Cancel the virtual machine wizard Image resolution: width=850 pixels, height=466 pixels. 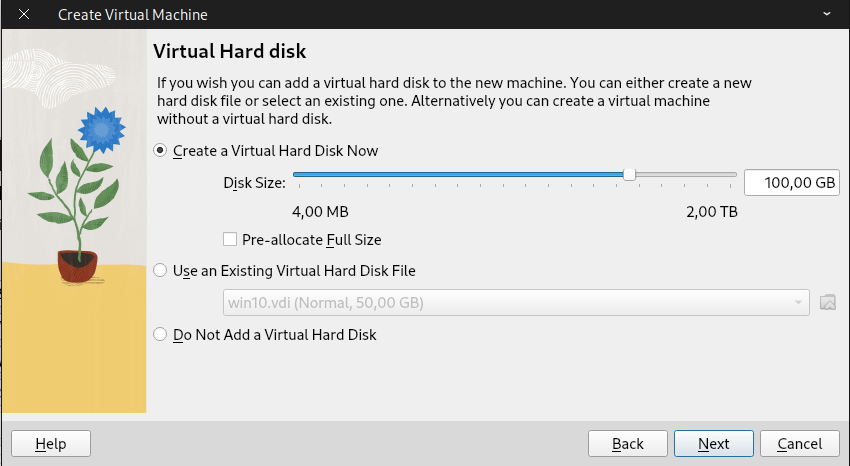click(800, 444)
